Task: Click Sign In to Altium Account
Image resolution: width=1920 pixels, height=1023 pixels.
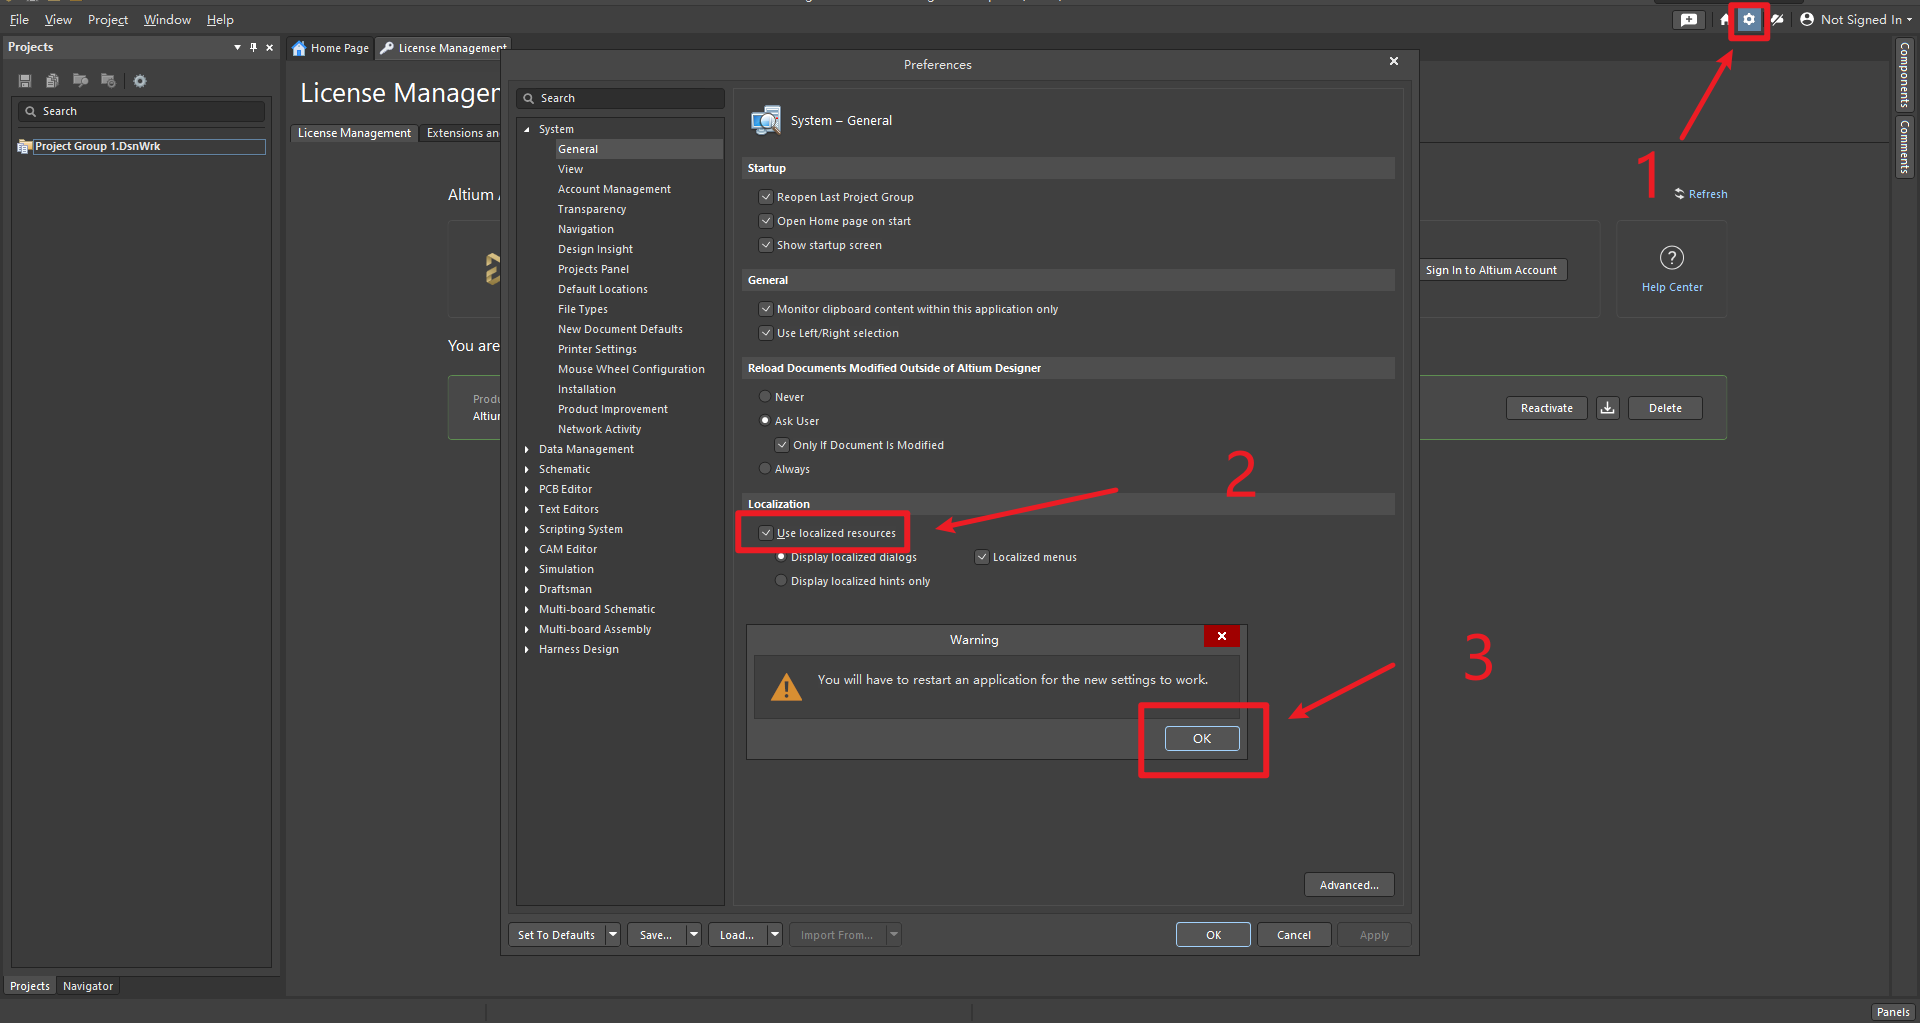Action: click(1491, 270)
